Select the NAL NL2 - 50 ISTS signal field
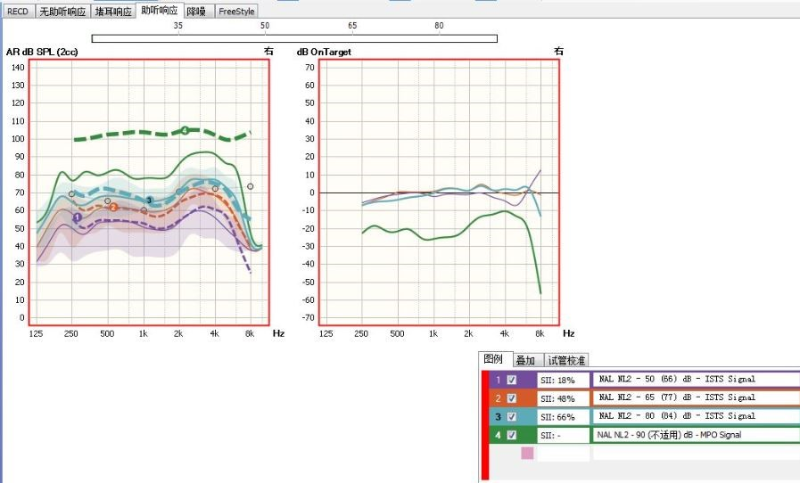The image size is (800, 483). coord(695,380)
